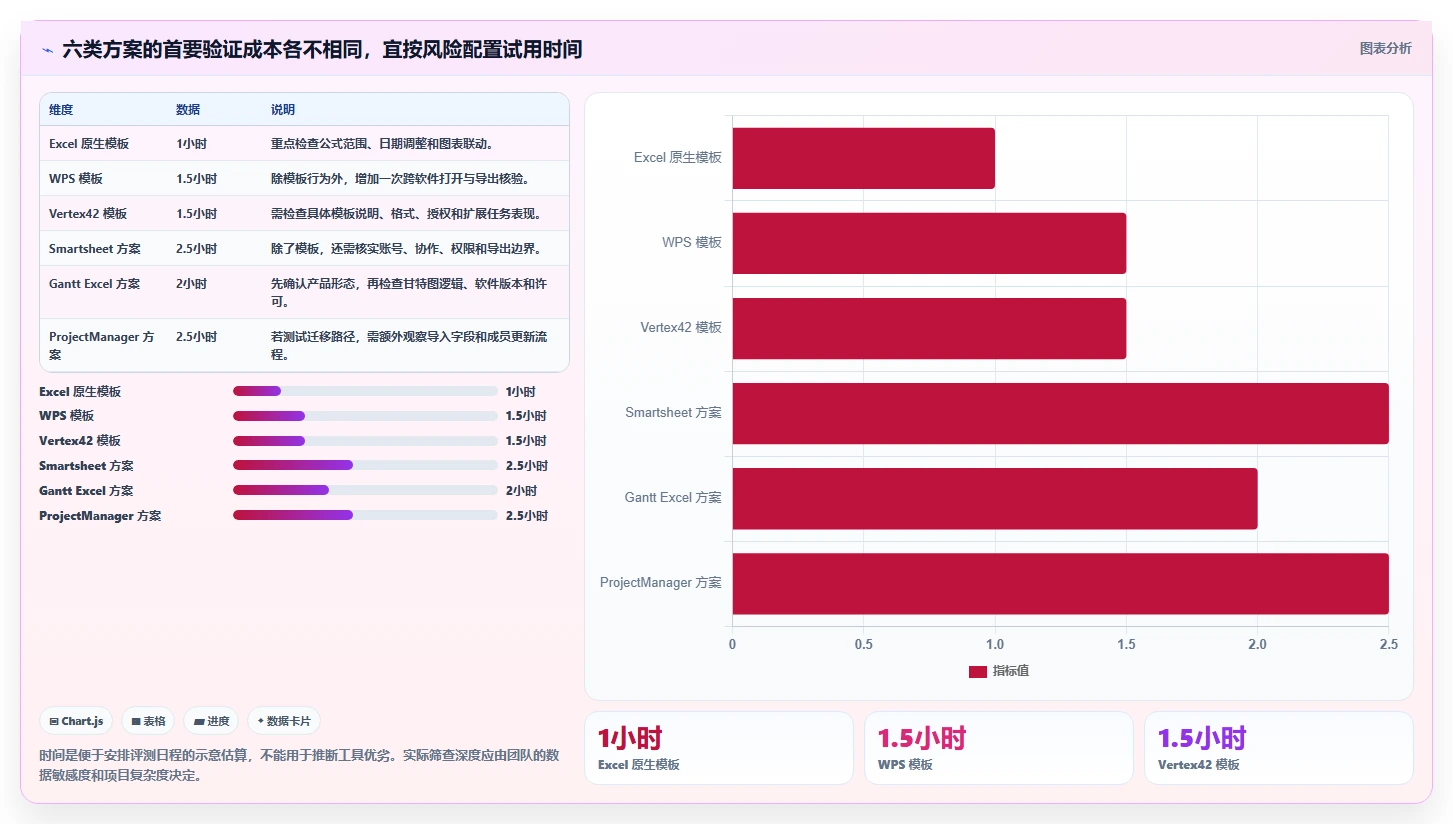The height and width of the screenshot is (824, 1453).
Task: Click table cell ProjectManager 方案
Action: point(102,346)
